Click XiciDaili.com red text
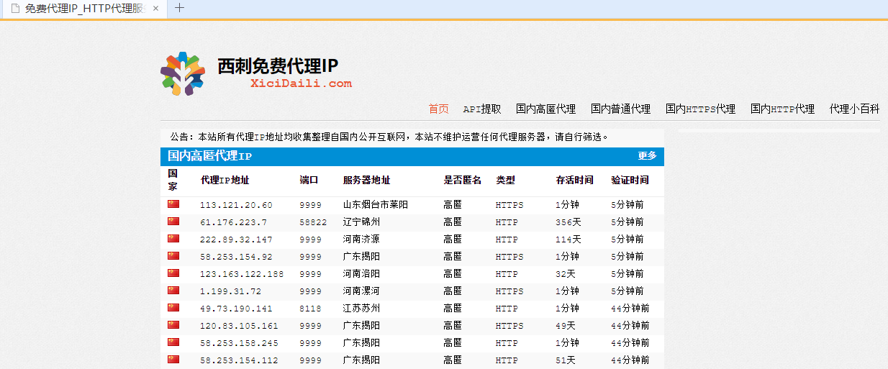The image size is (888, 369). 301,84
